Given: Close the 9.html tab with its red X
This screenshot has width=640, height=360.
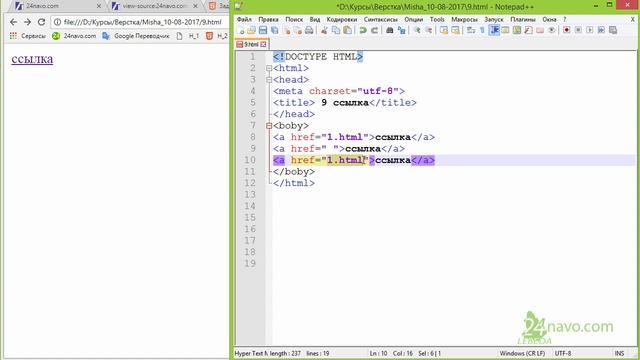Looking at the screenshot, I should (x=263, y=44).
